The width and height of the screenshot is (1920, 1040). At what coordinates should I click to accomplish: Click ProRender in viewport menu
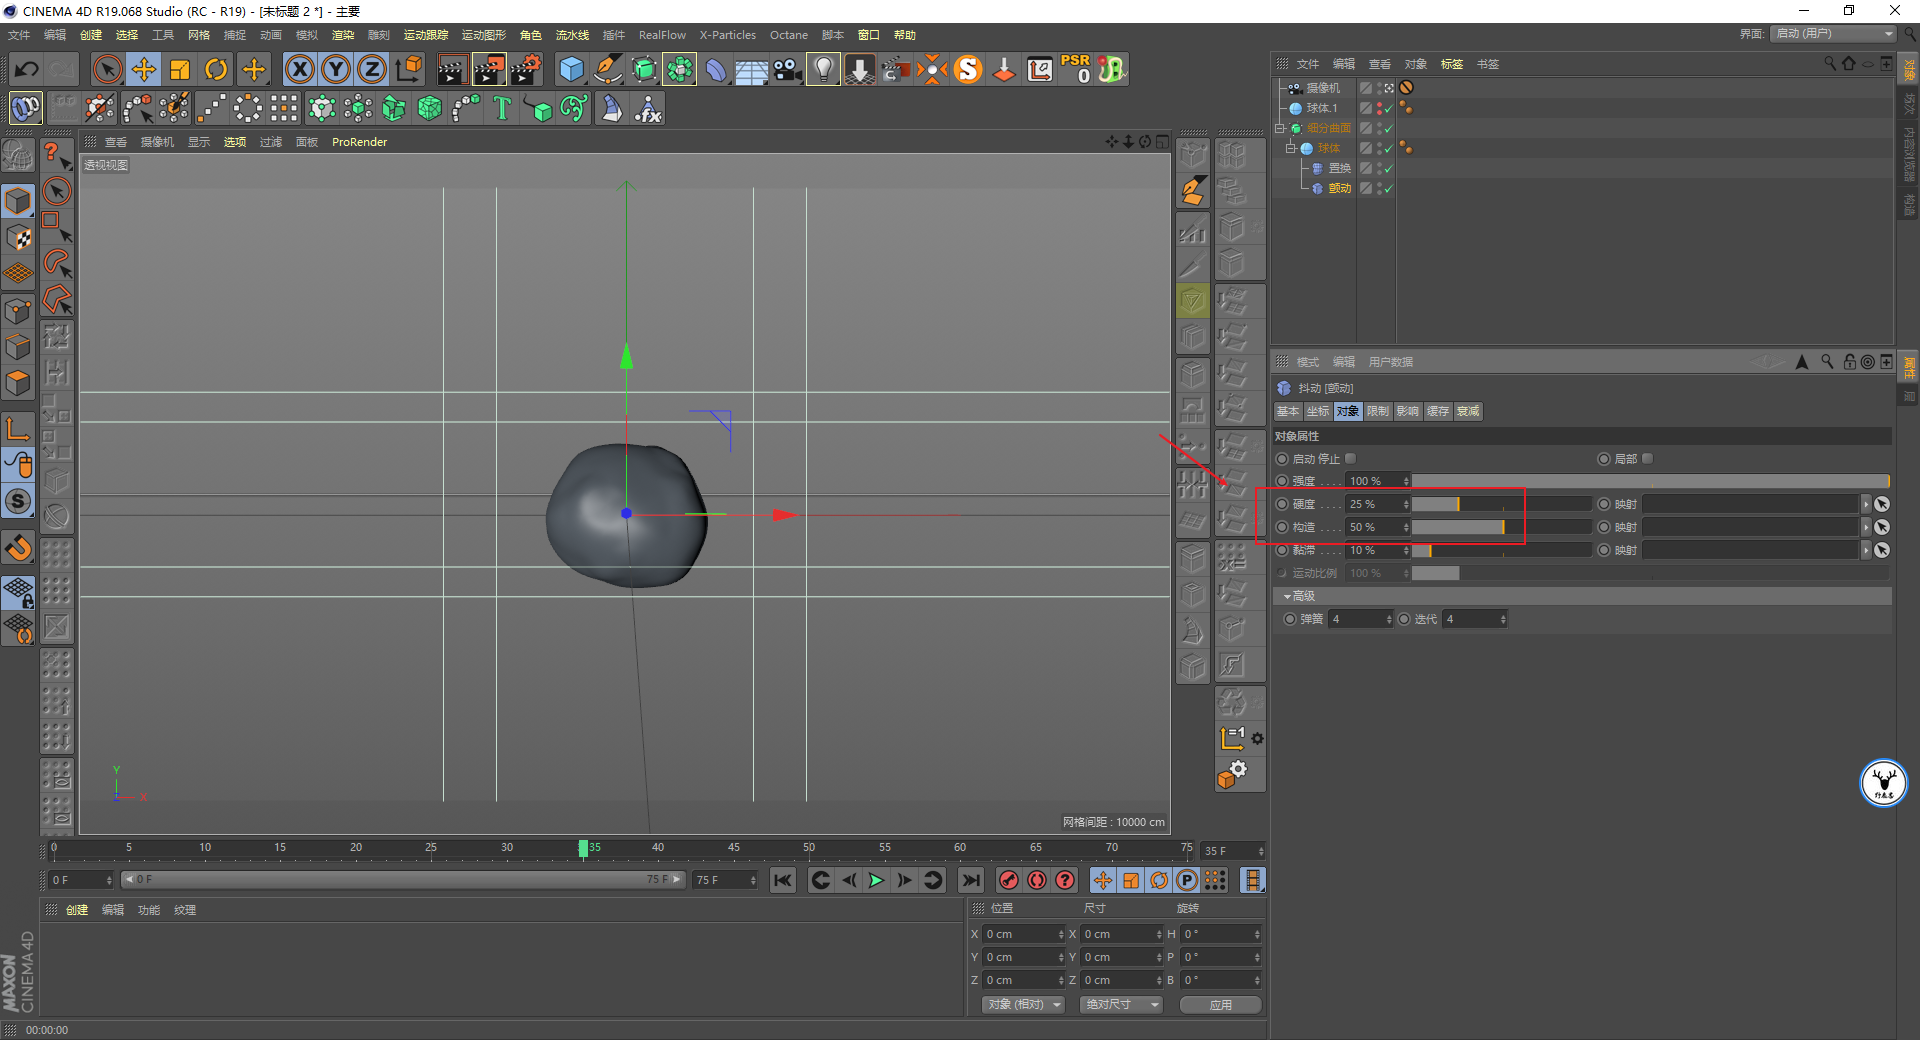point(359,142)
